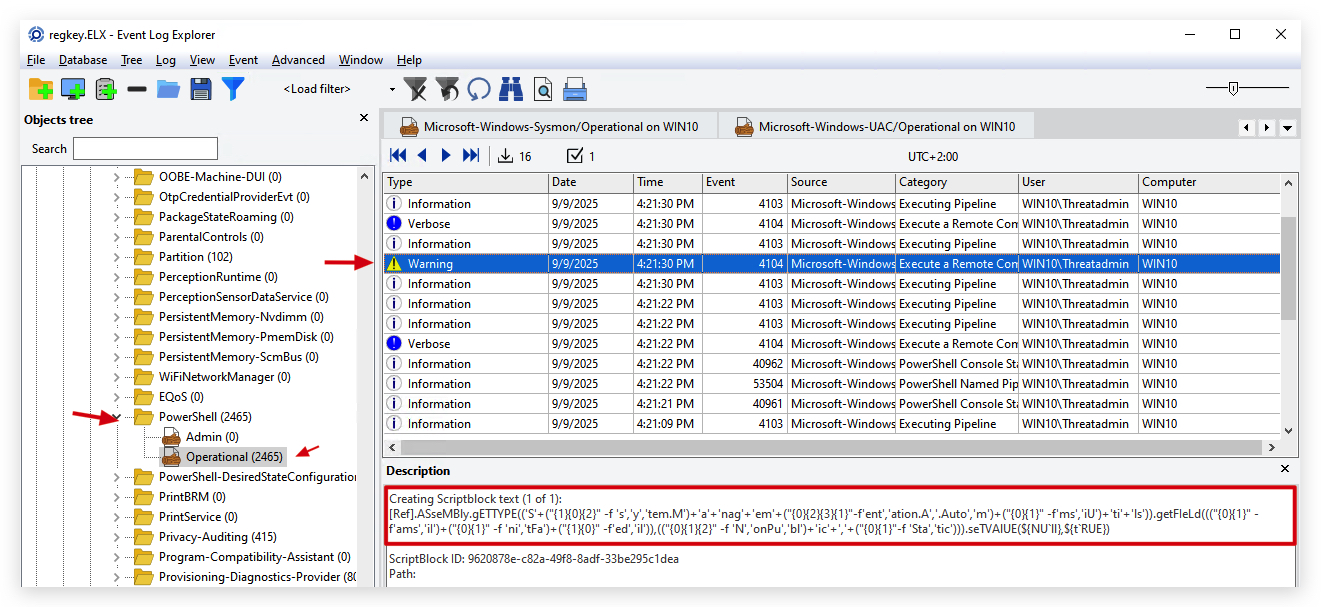Select the Warning event 4104 row

(832, 264)
